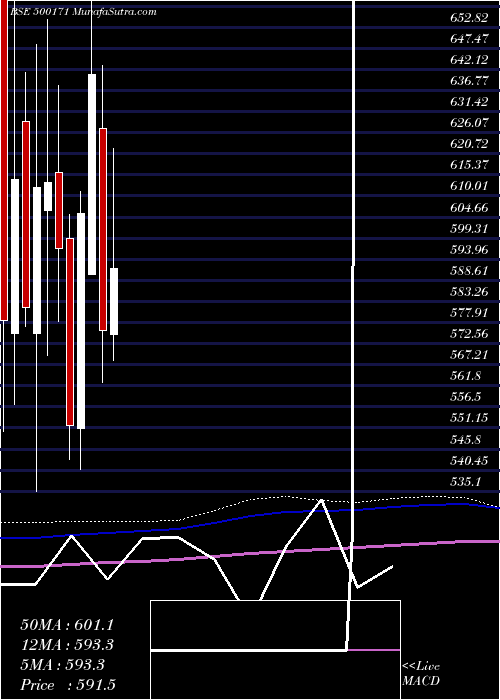Click the 620.72 price axis label

pyautogui.click(x=469, y=144)
